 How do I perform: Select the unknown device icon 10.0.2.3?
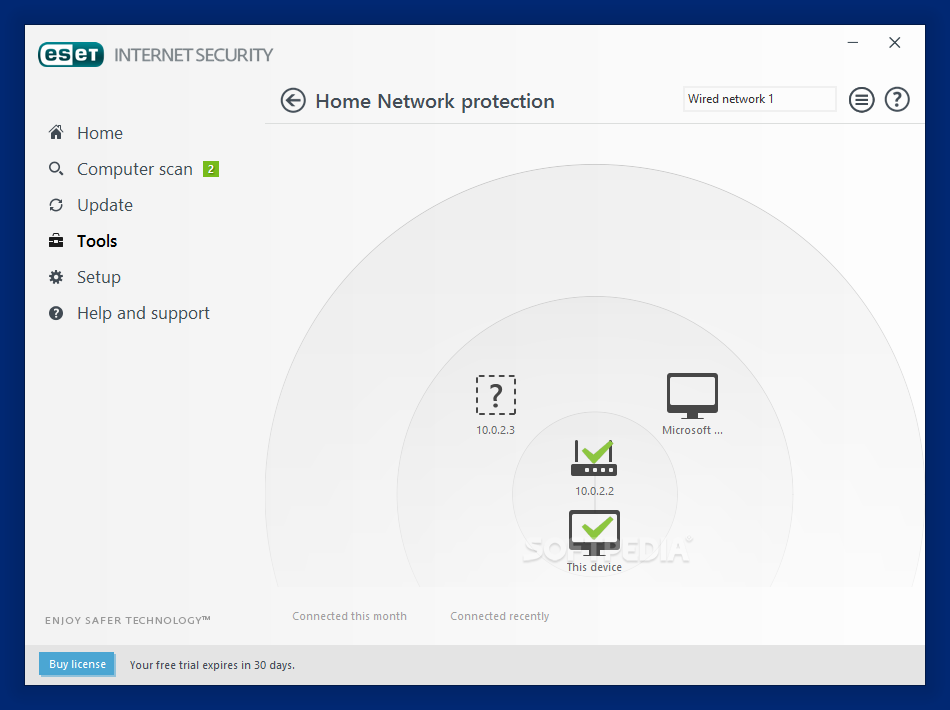point(496,395)
